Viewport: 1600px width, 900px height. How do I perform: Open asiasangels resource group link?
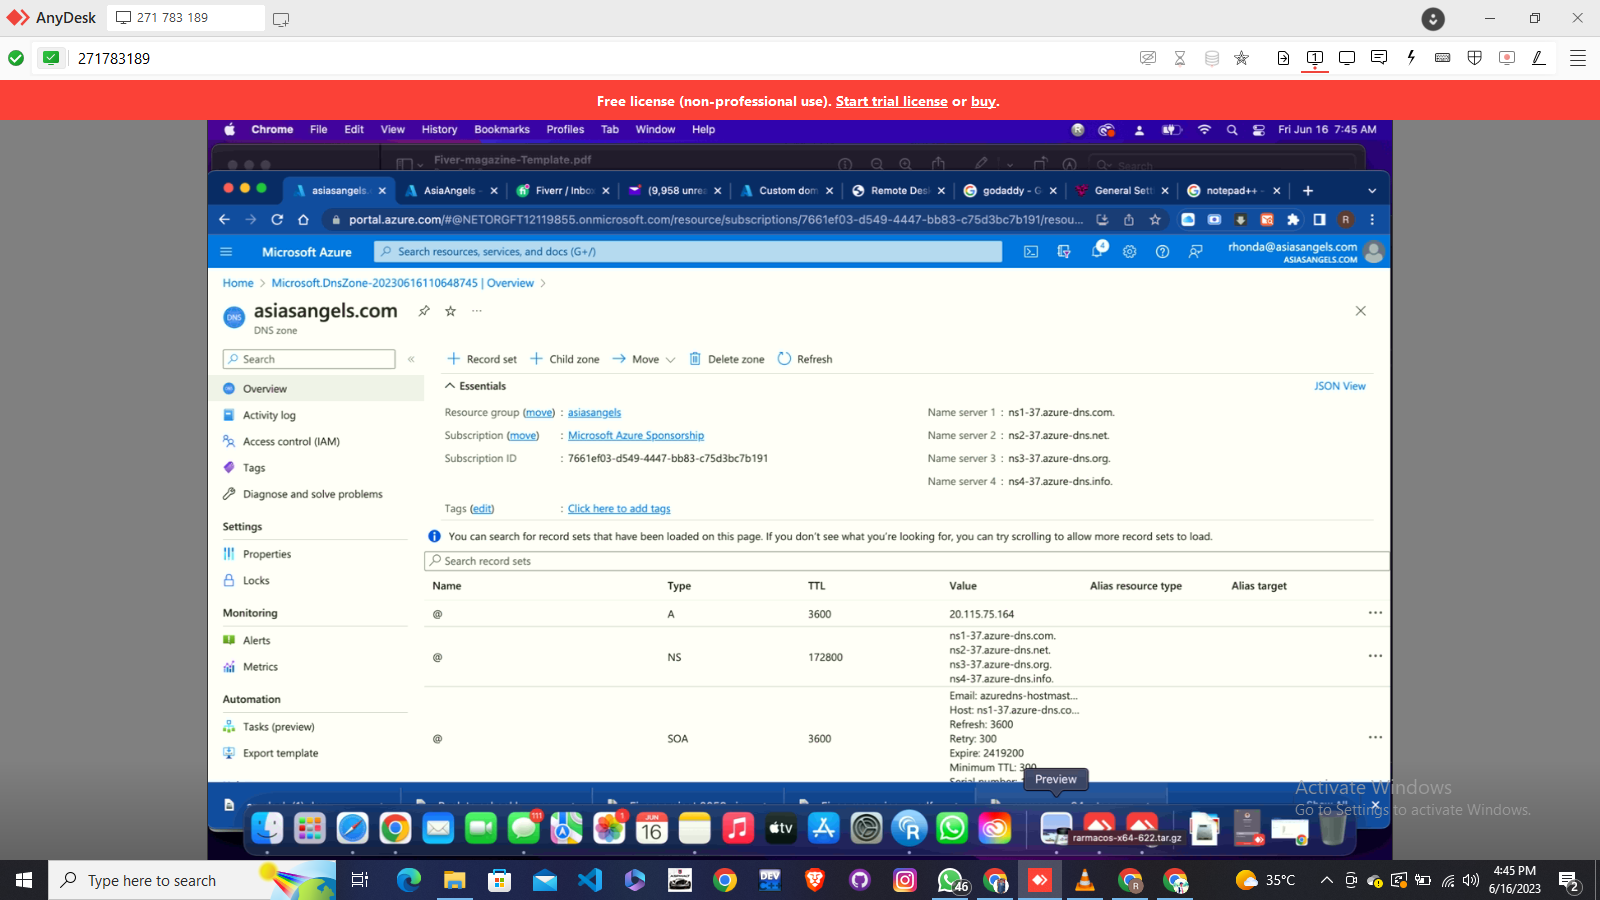(x=594, y=413)
